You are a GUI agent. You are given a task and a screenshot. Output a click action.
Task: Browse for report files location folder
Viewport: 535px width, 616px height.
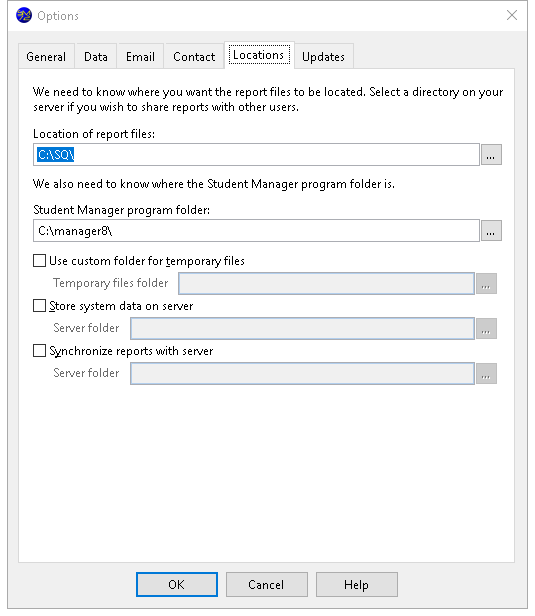tap(491, 155)
